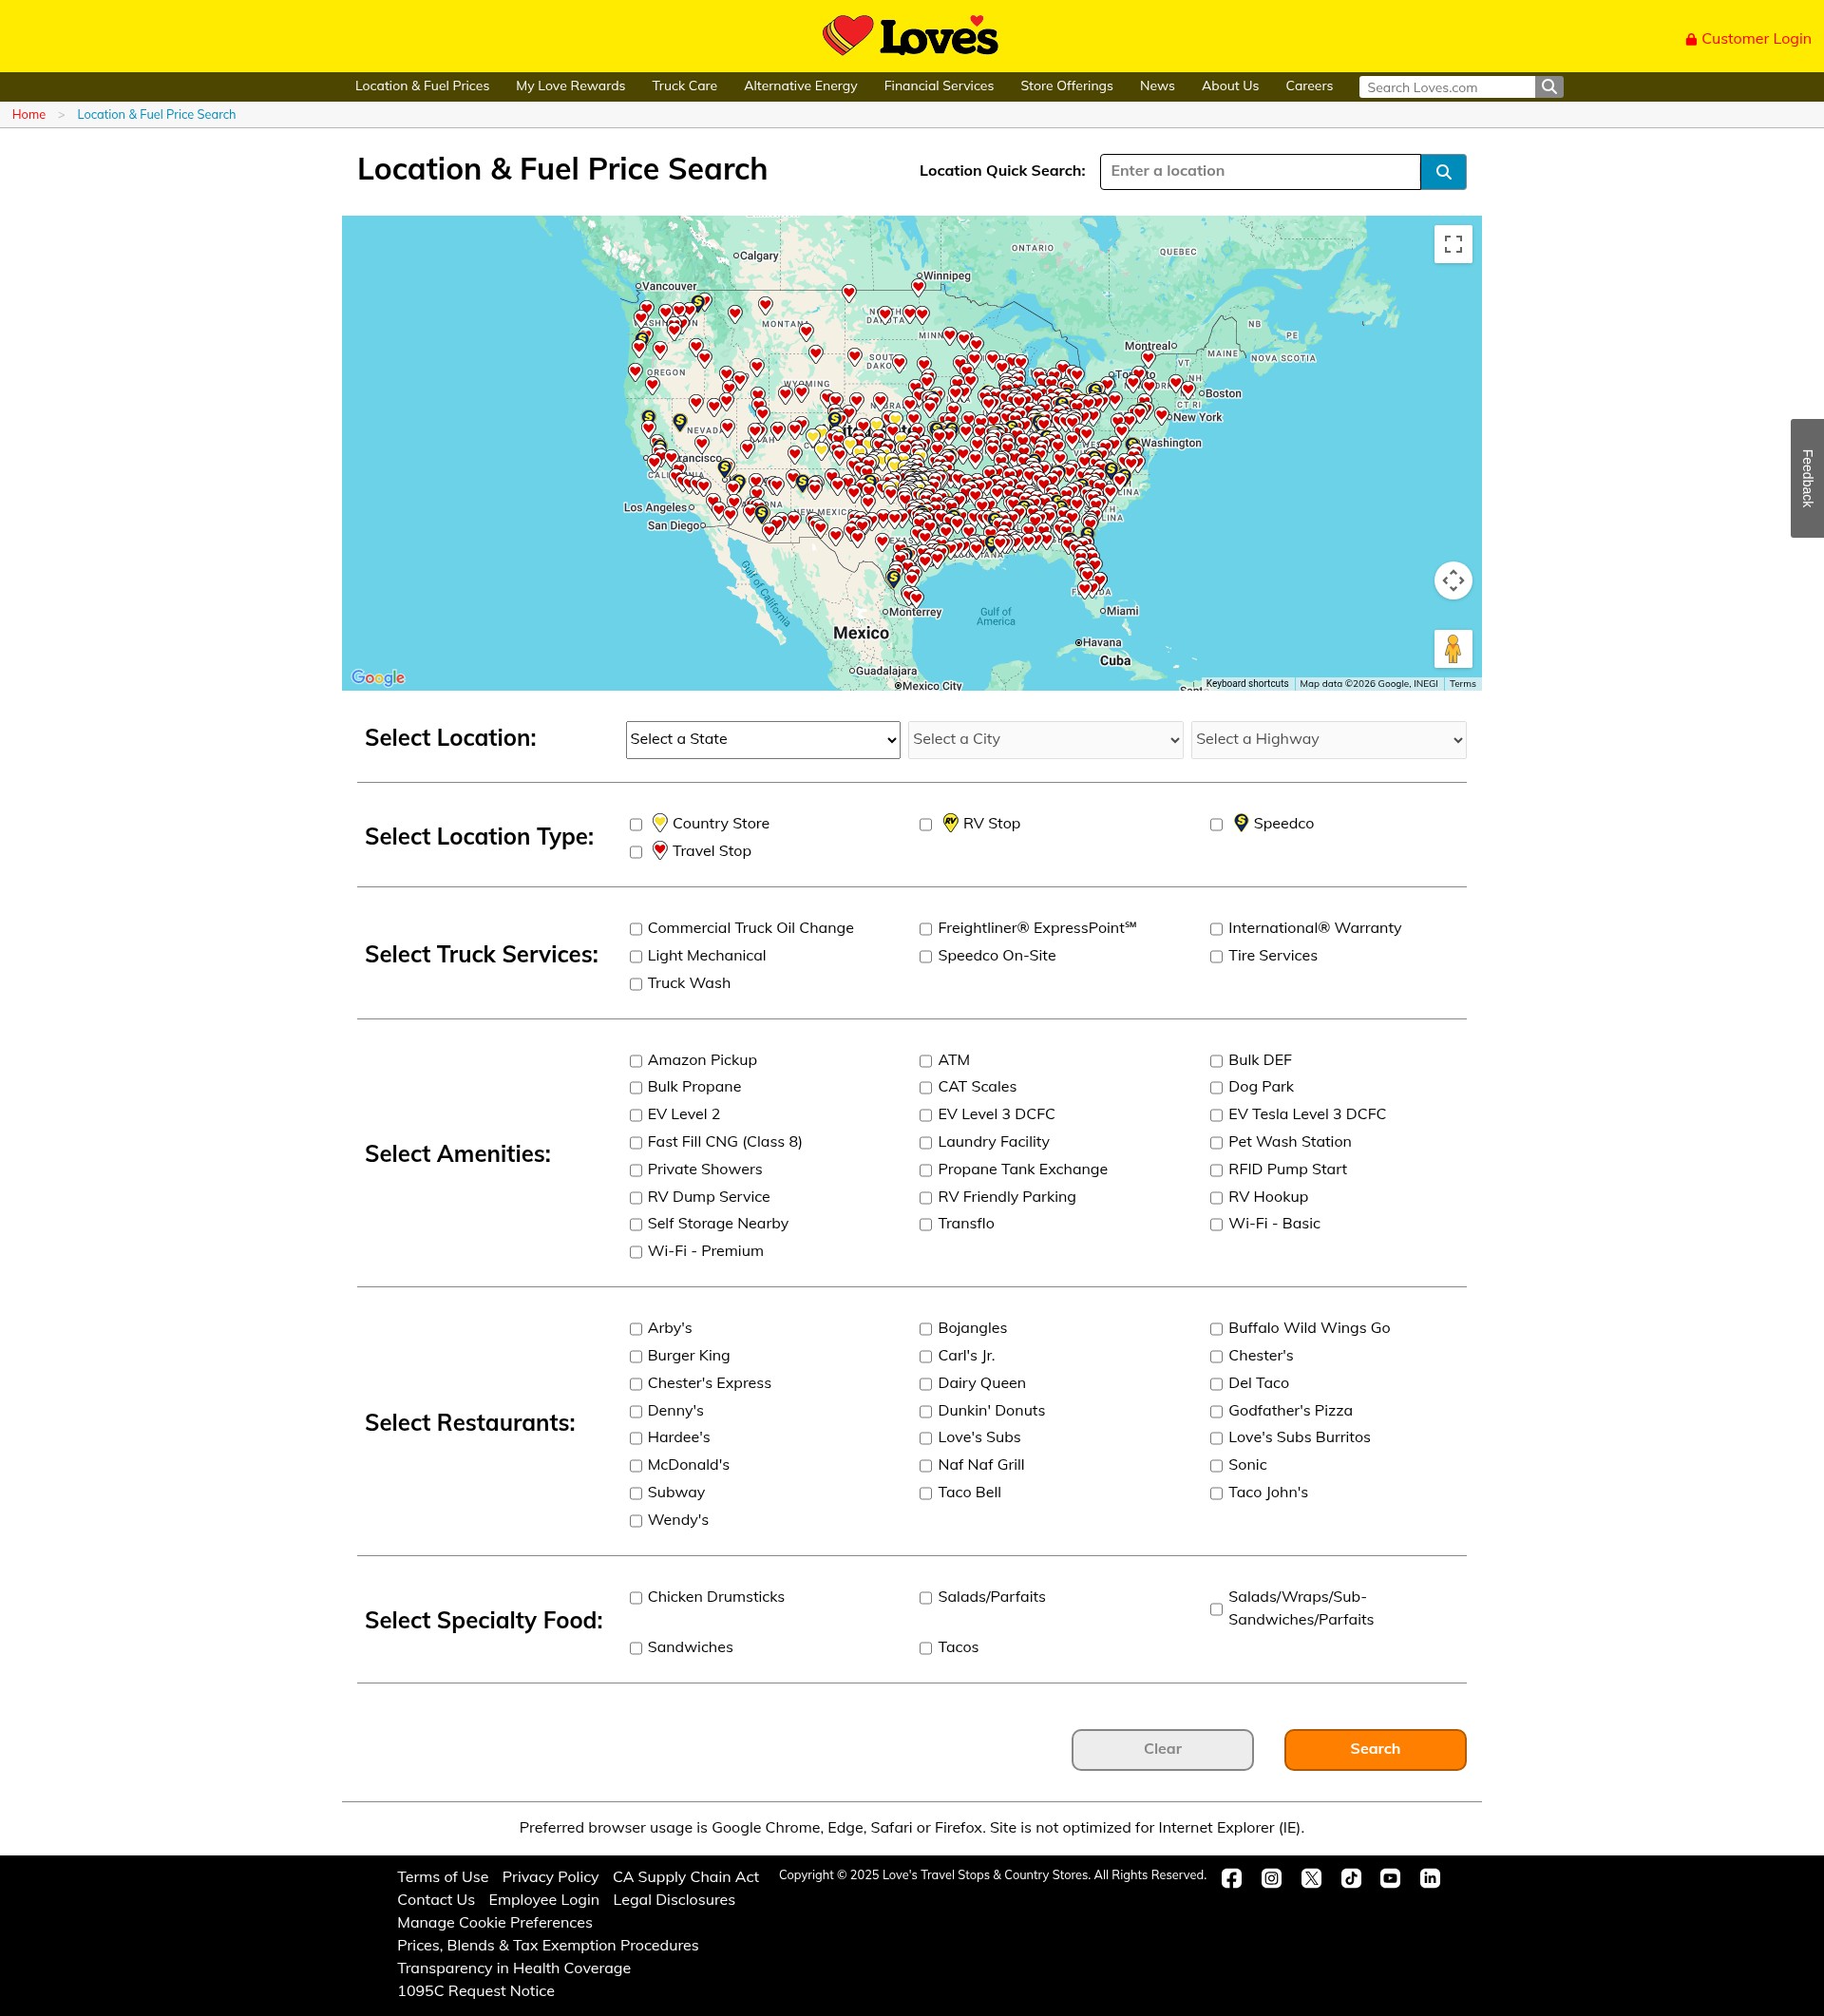Image resolution: width=1824 pixels, height=2016 pixels.
Task: Open Love's X (Twitter) icon
Action: (x=1311, y=1878)
